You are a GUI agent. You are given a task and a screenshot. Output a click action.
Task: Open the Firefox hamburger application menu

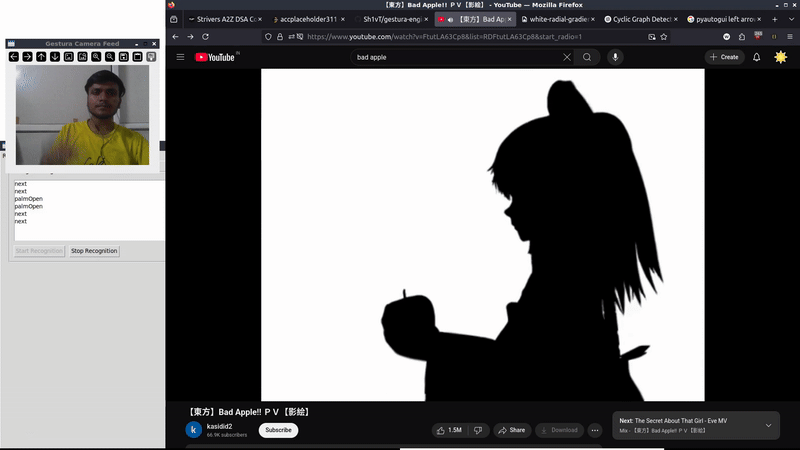[x=790, y=37]
